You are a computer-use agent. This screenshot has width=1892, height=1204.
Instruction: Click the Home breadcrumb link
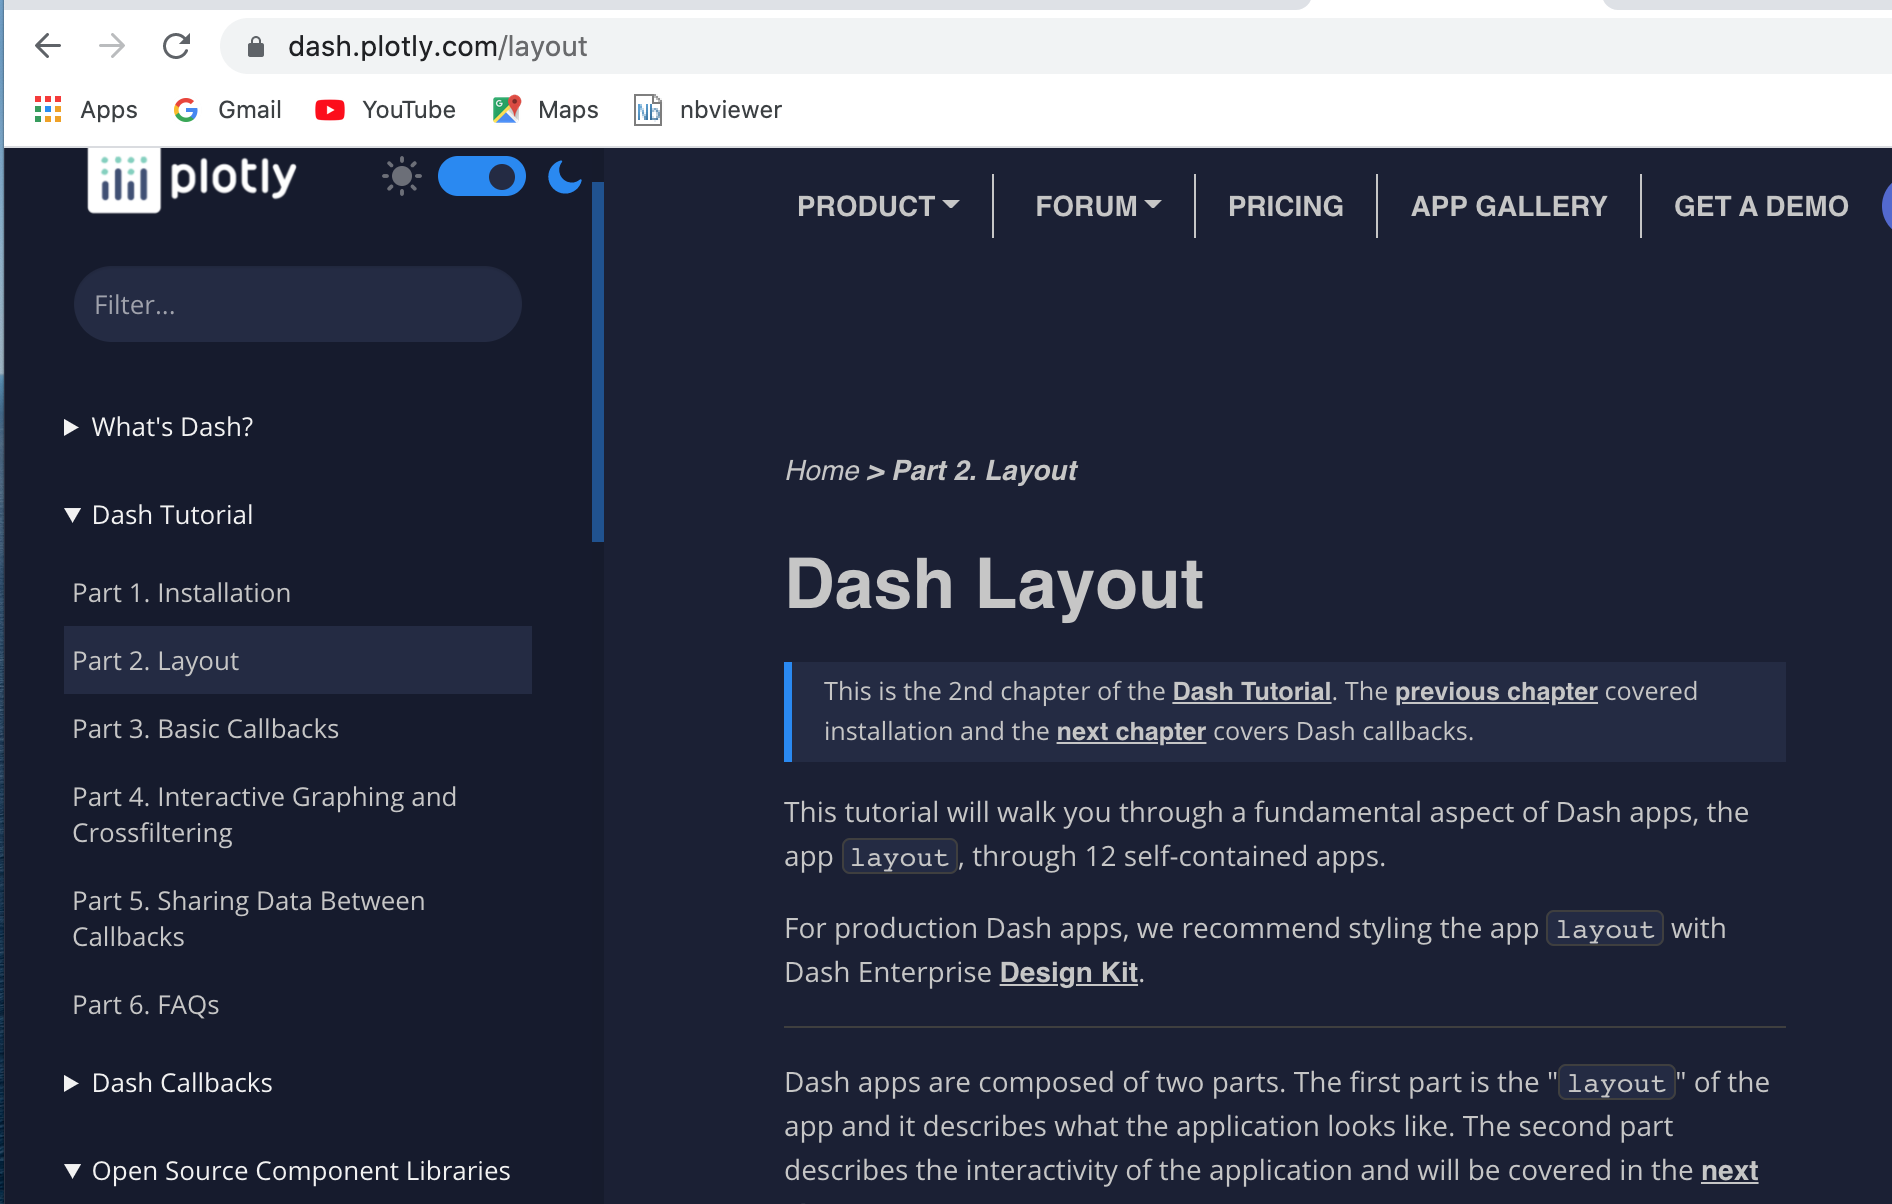point(822,470)
